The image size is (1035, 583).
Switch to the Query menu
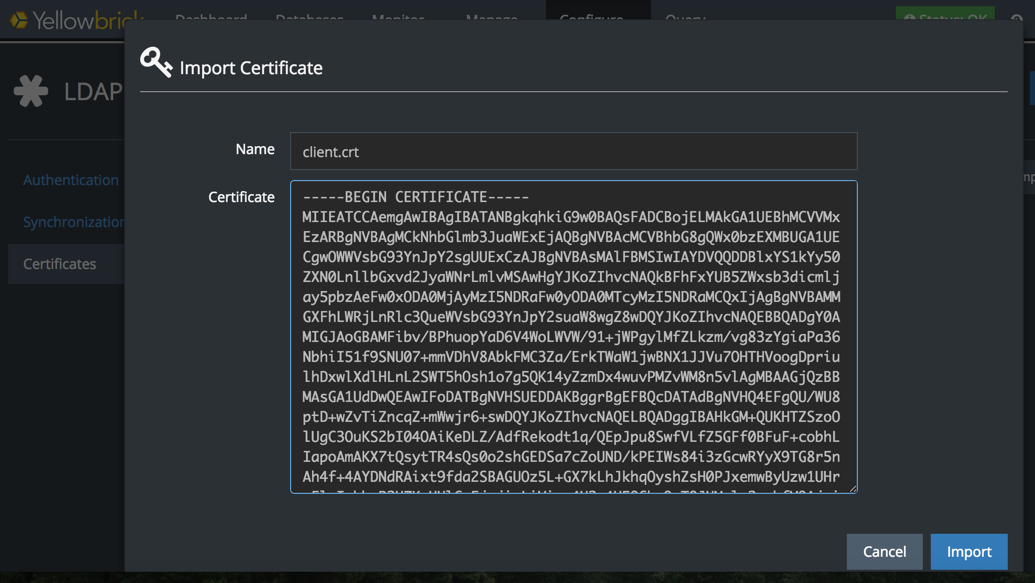pos(685,17)
